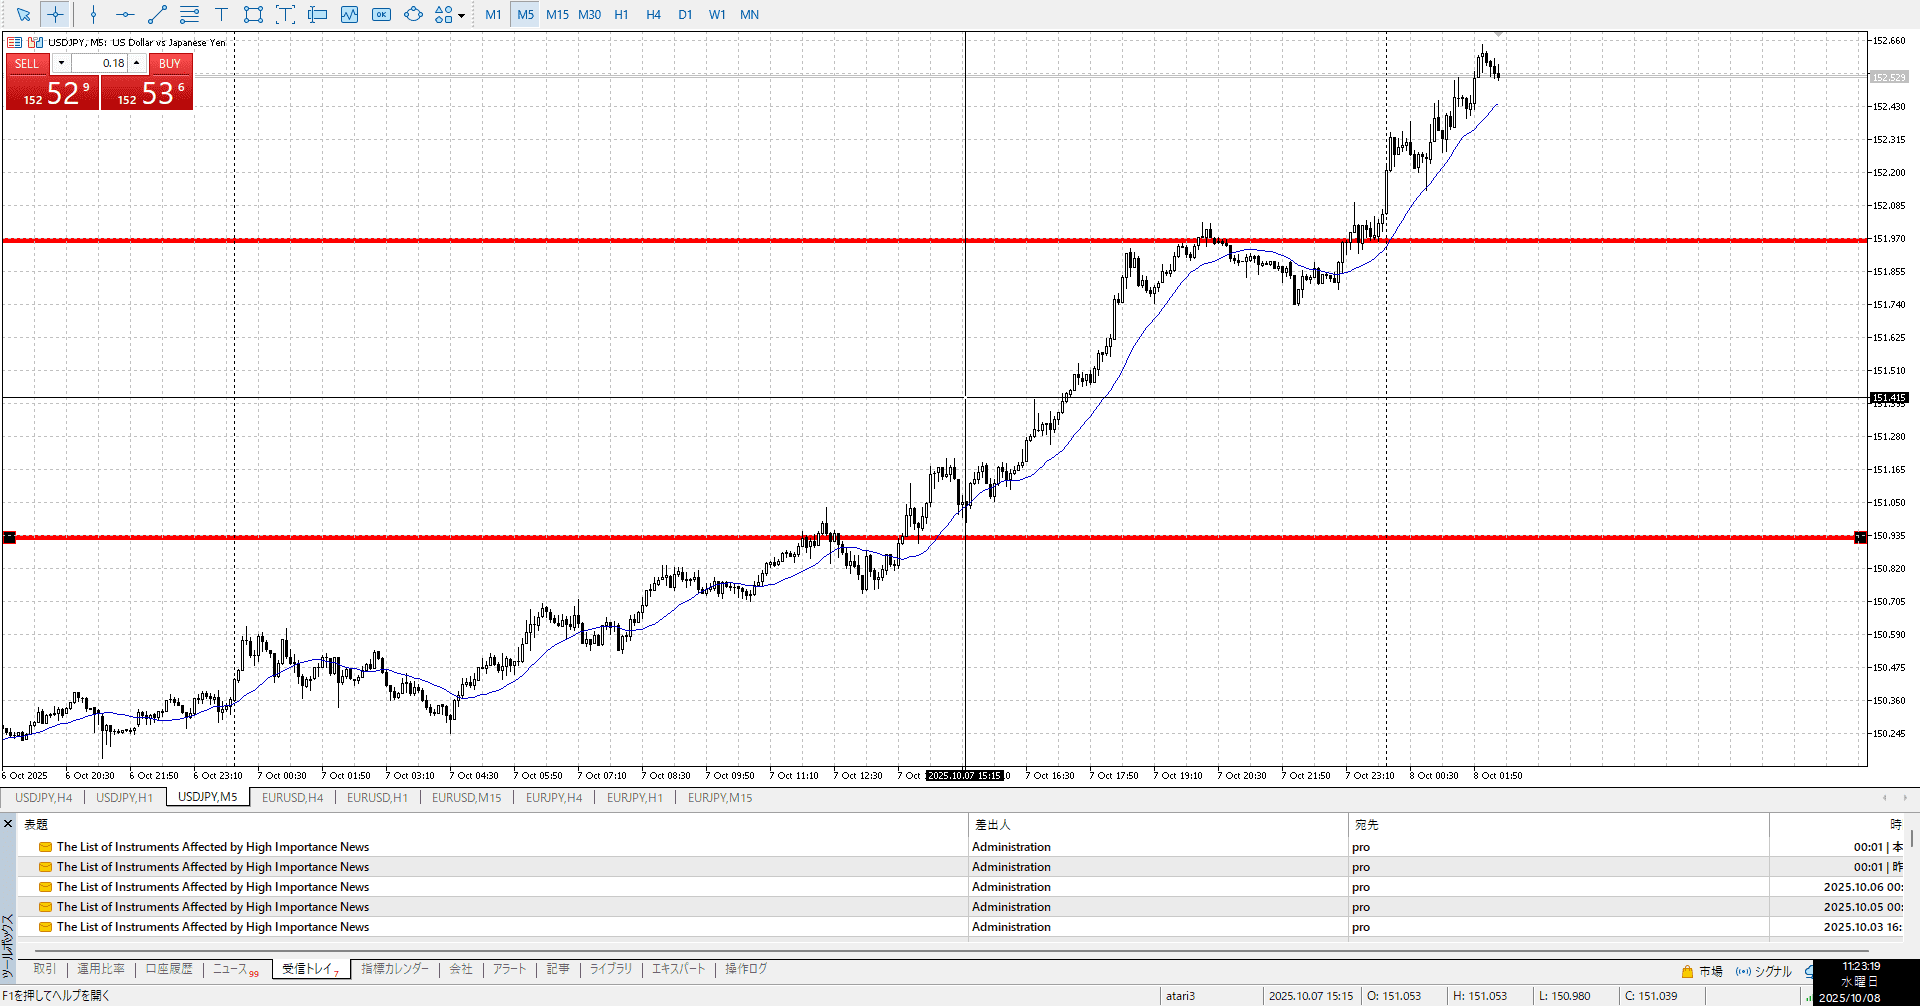Select the trendline drawing tool
Image resolution: width=1920 pixels, height=1006 pixels.
coord(157,15)
